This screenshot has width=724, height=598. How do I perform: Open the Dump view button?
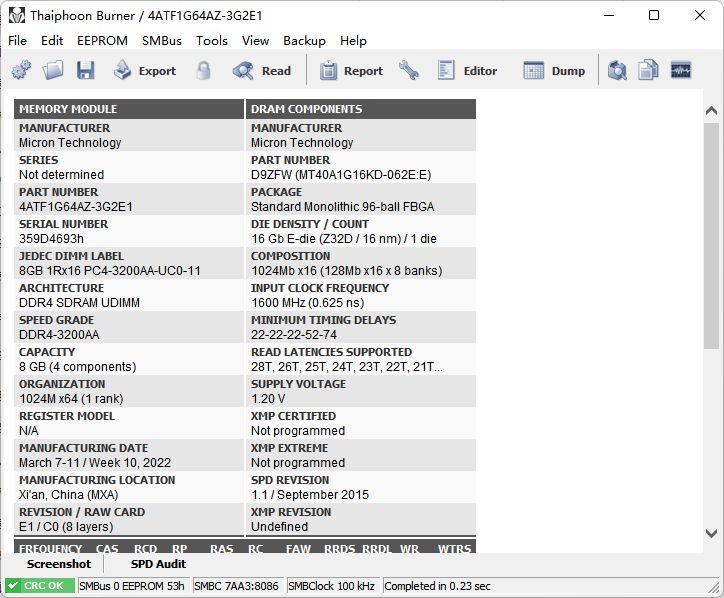tap(554, 71)
